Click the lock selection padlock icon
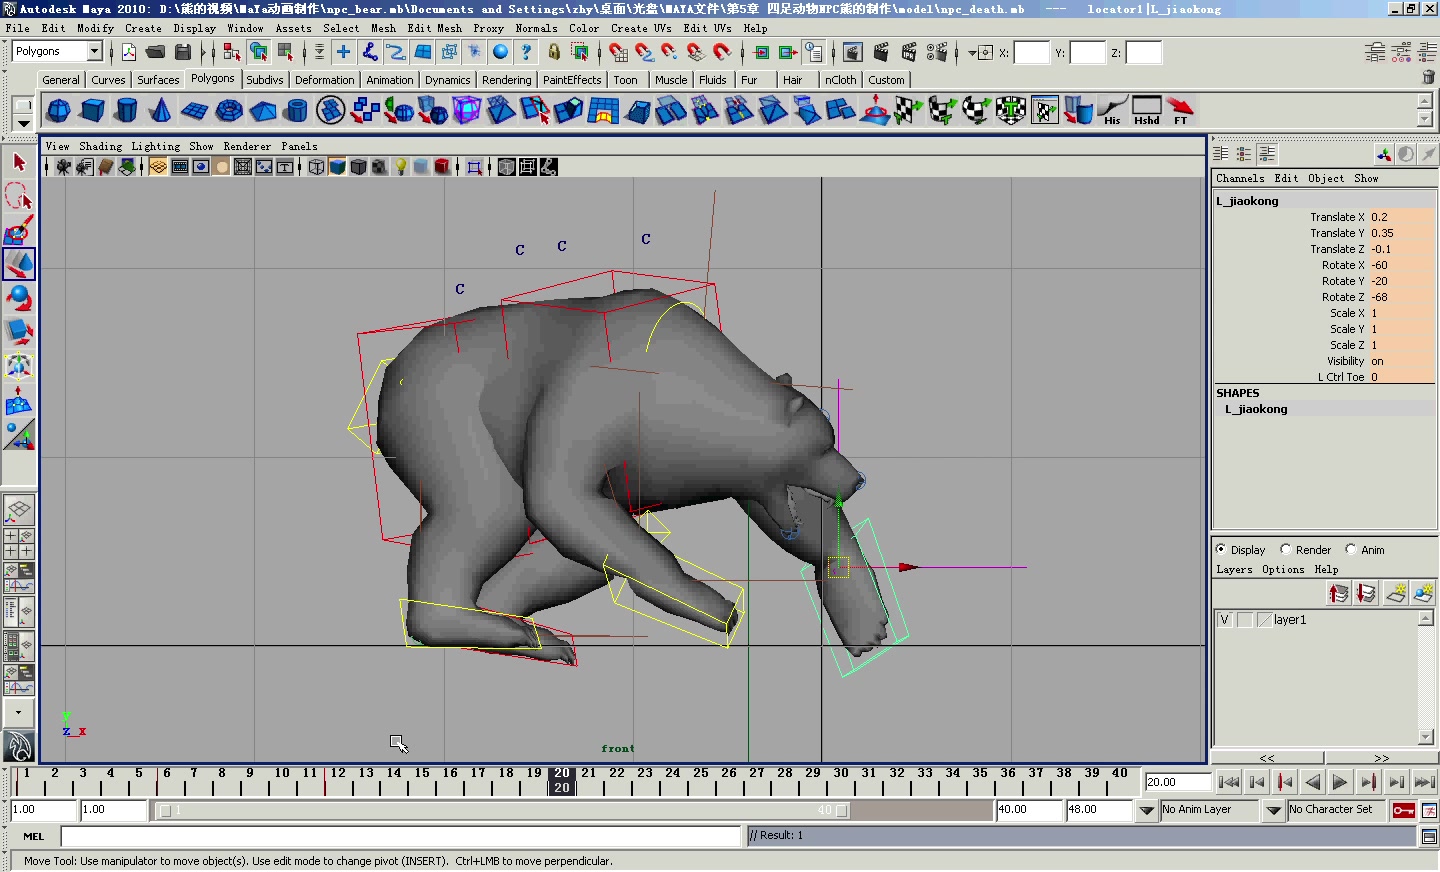1440x872 pixels. tap(554, 52)
